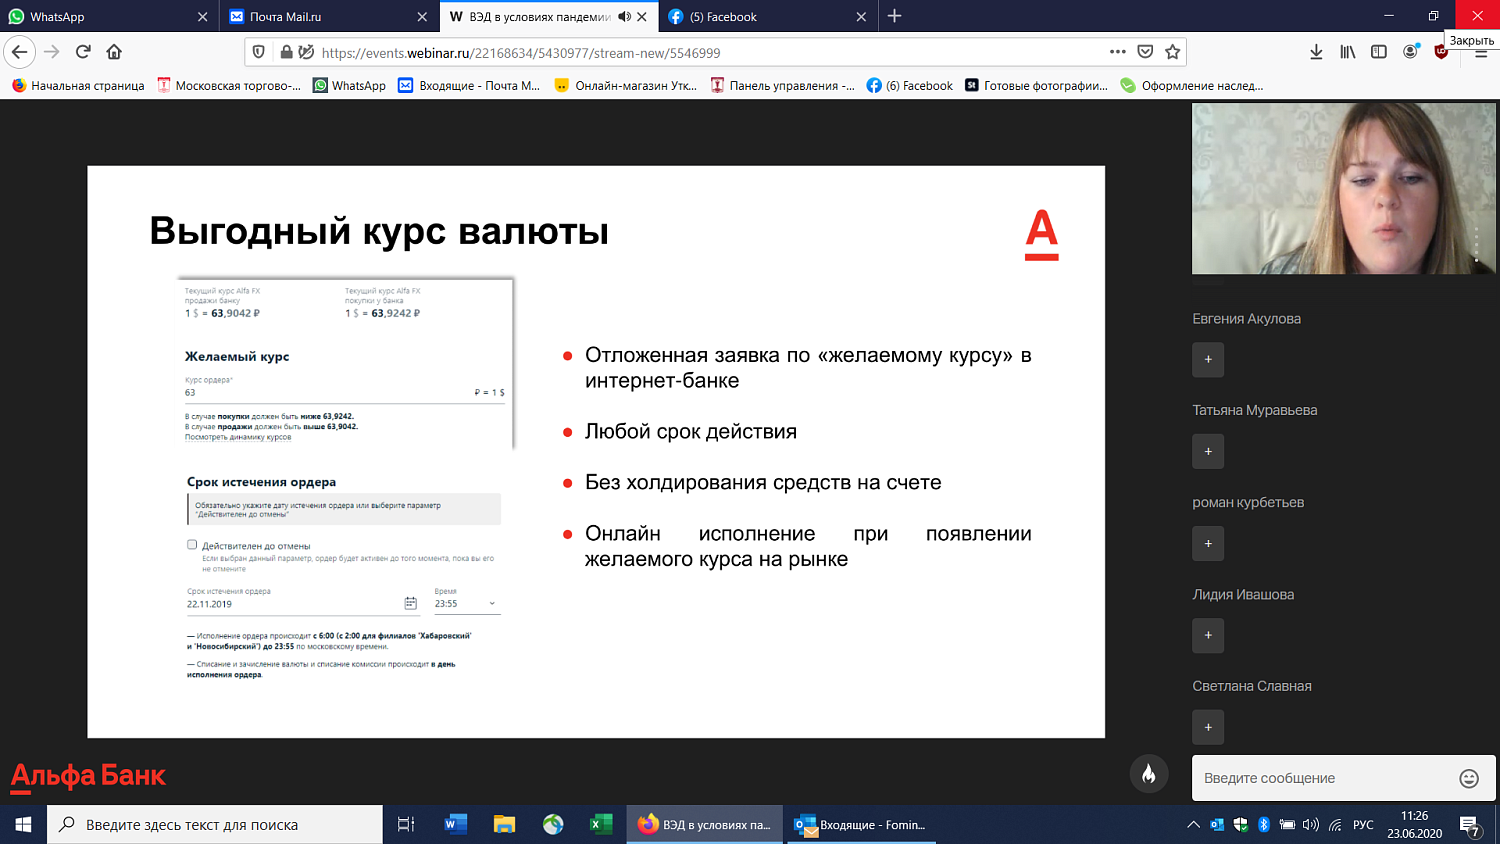Open the browser home page
This screenshot has height=844, width=1500.
[114, 52]
